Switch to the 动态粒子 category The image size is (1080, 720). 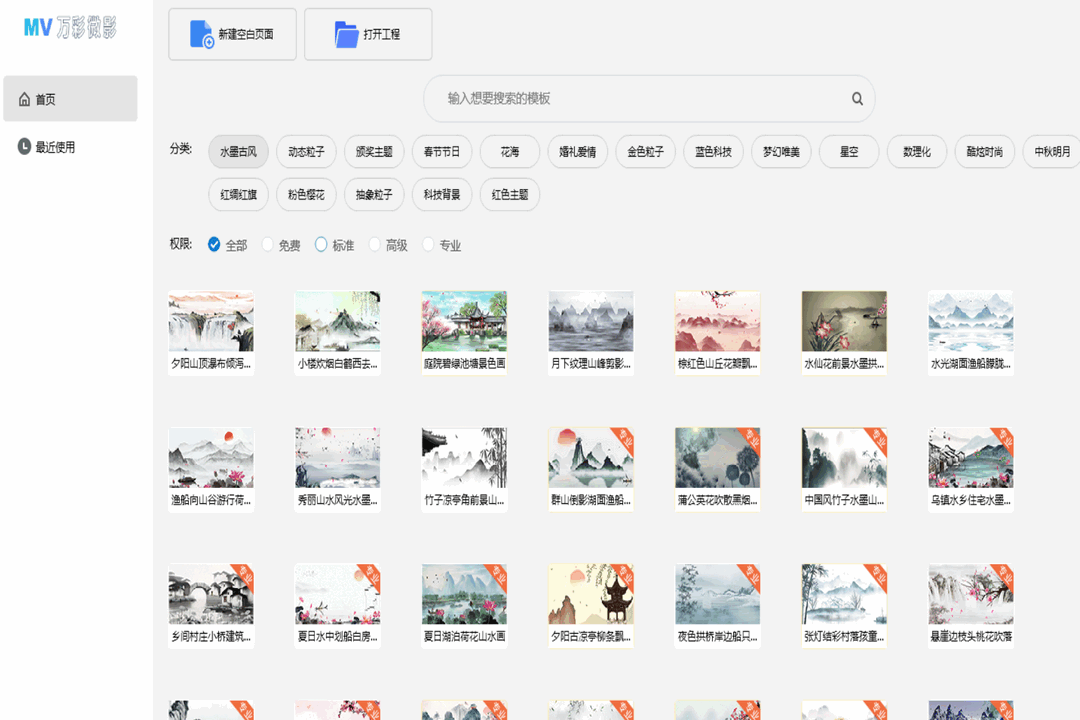pos(304,152)
